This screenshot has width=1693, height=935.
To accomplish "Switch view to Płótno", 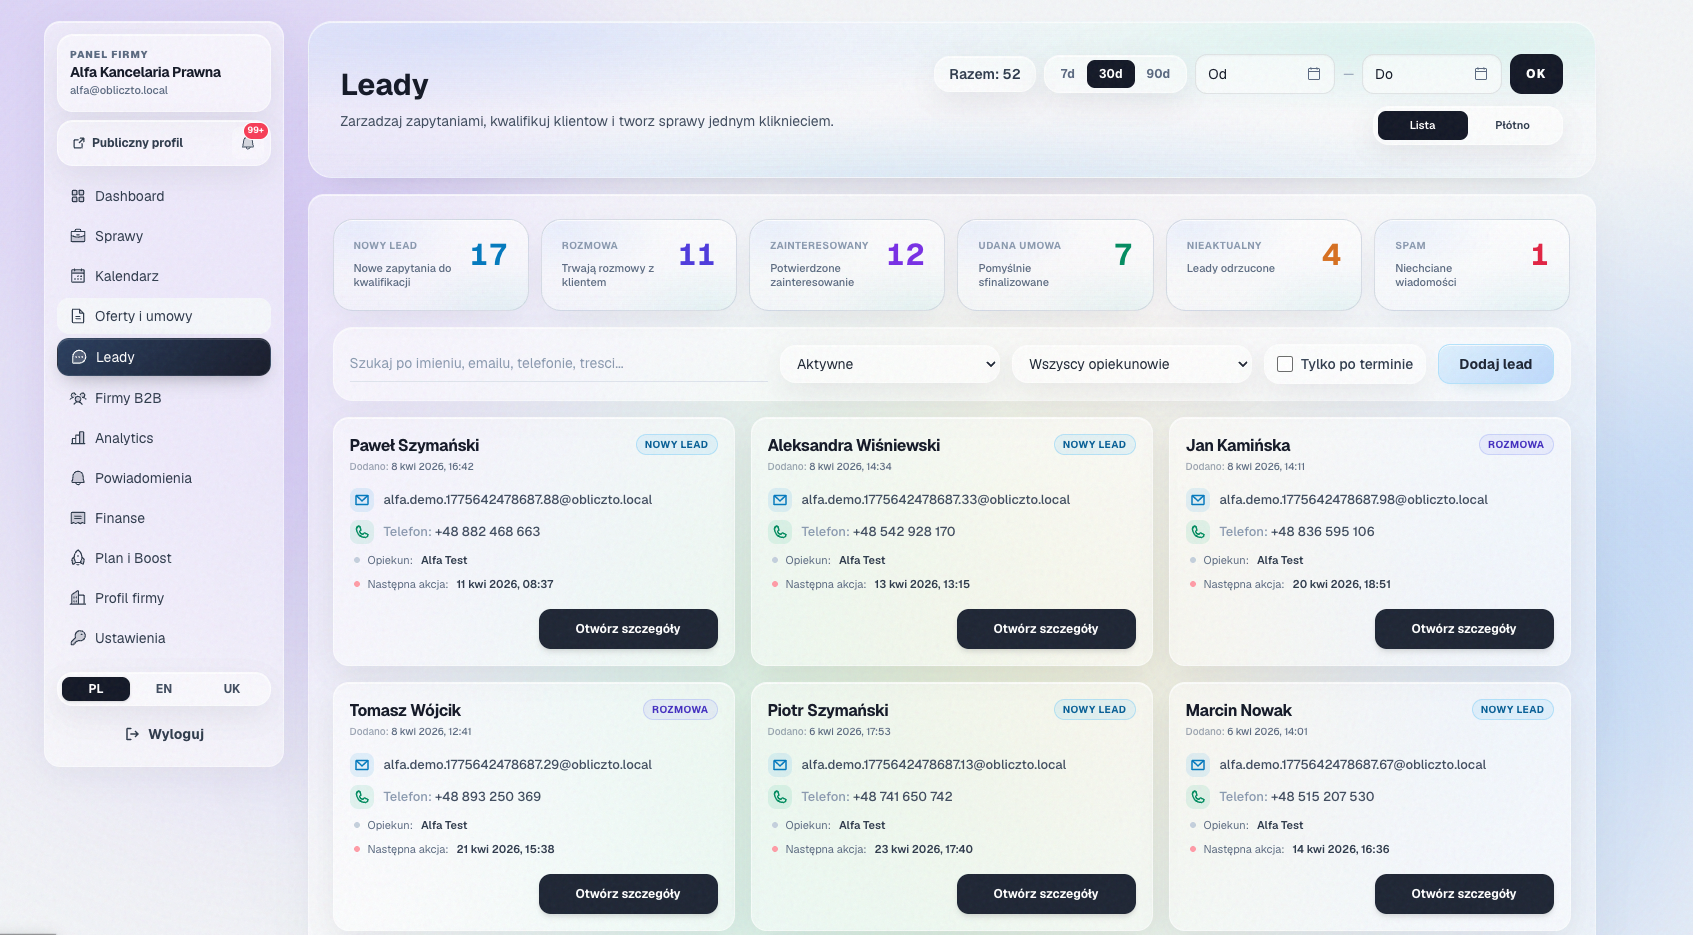I will pyautogui.click(x=1512, y=125).
